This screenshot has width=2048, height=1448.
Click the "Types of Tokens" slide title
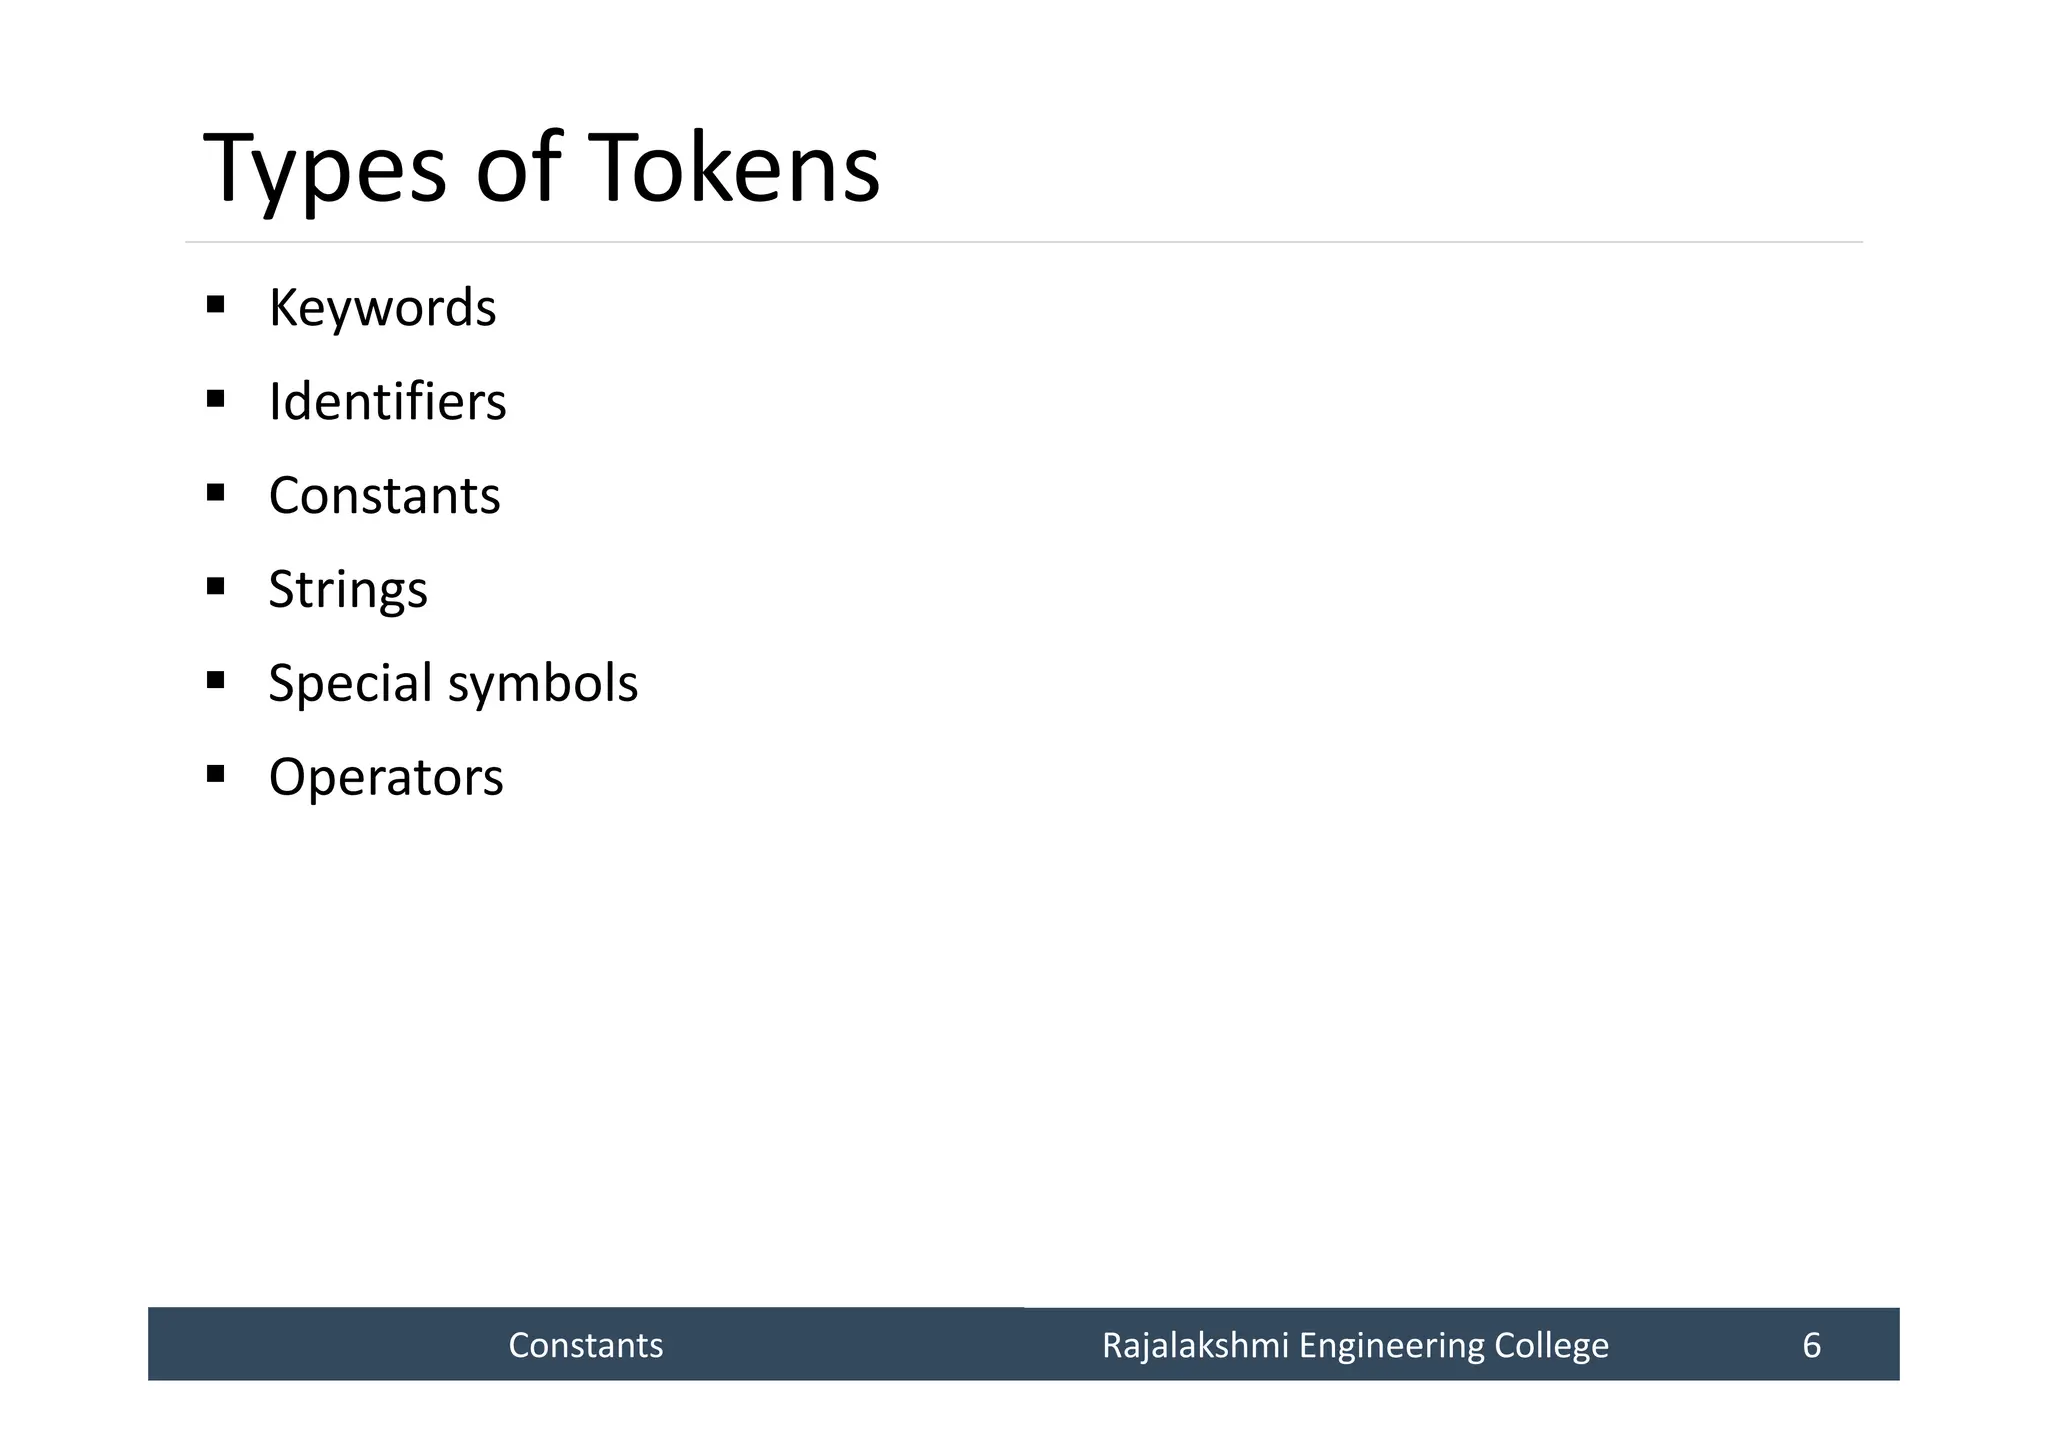pos(541,168)
